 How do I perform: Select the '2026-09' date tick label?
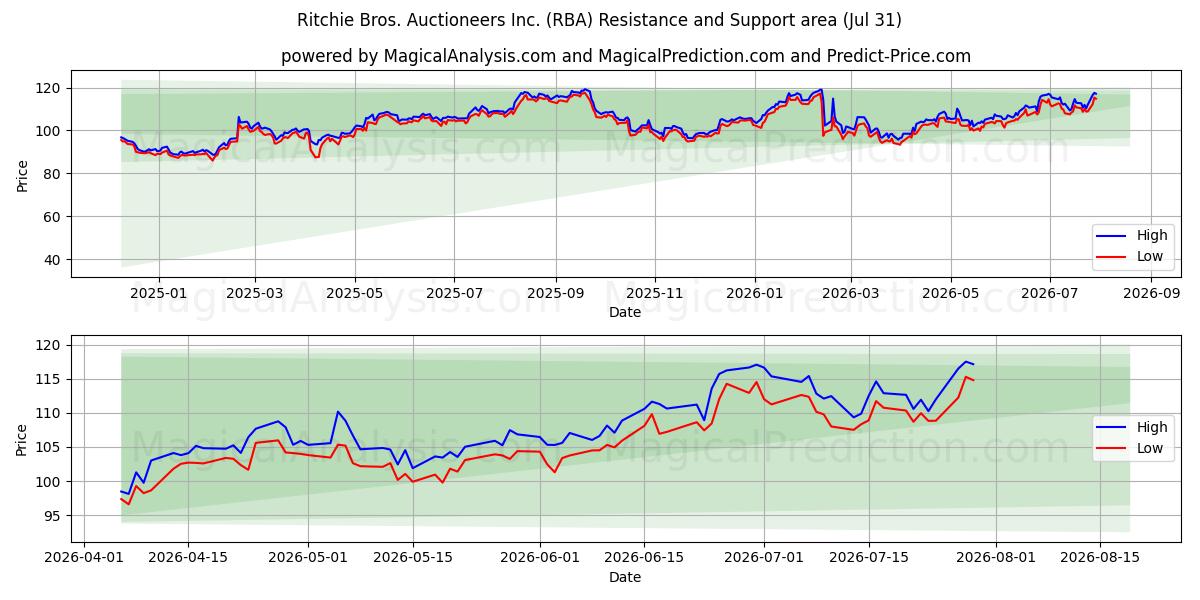click(x=1151, y=293)
